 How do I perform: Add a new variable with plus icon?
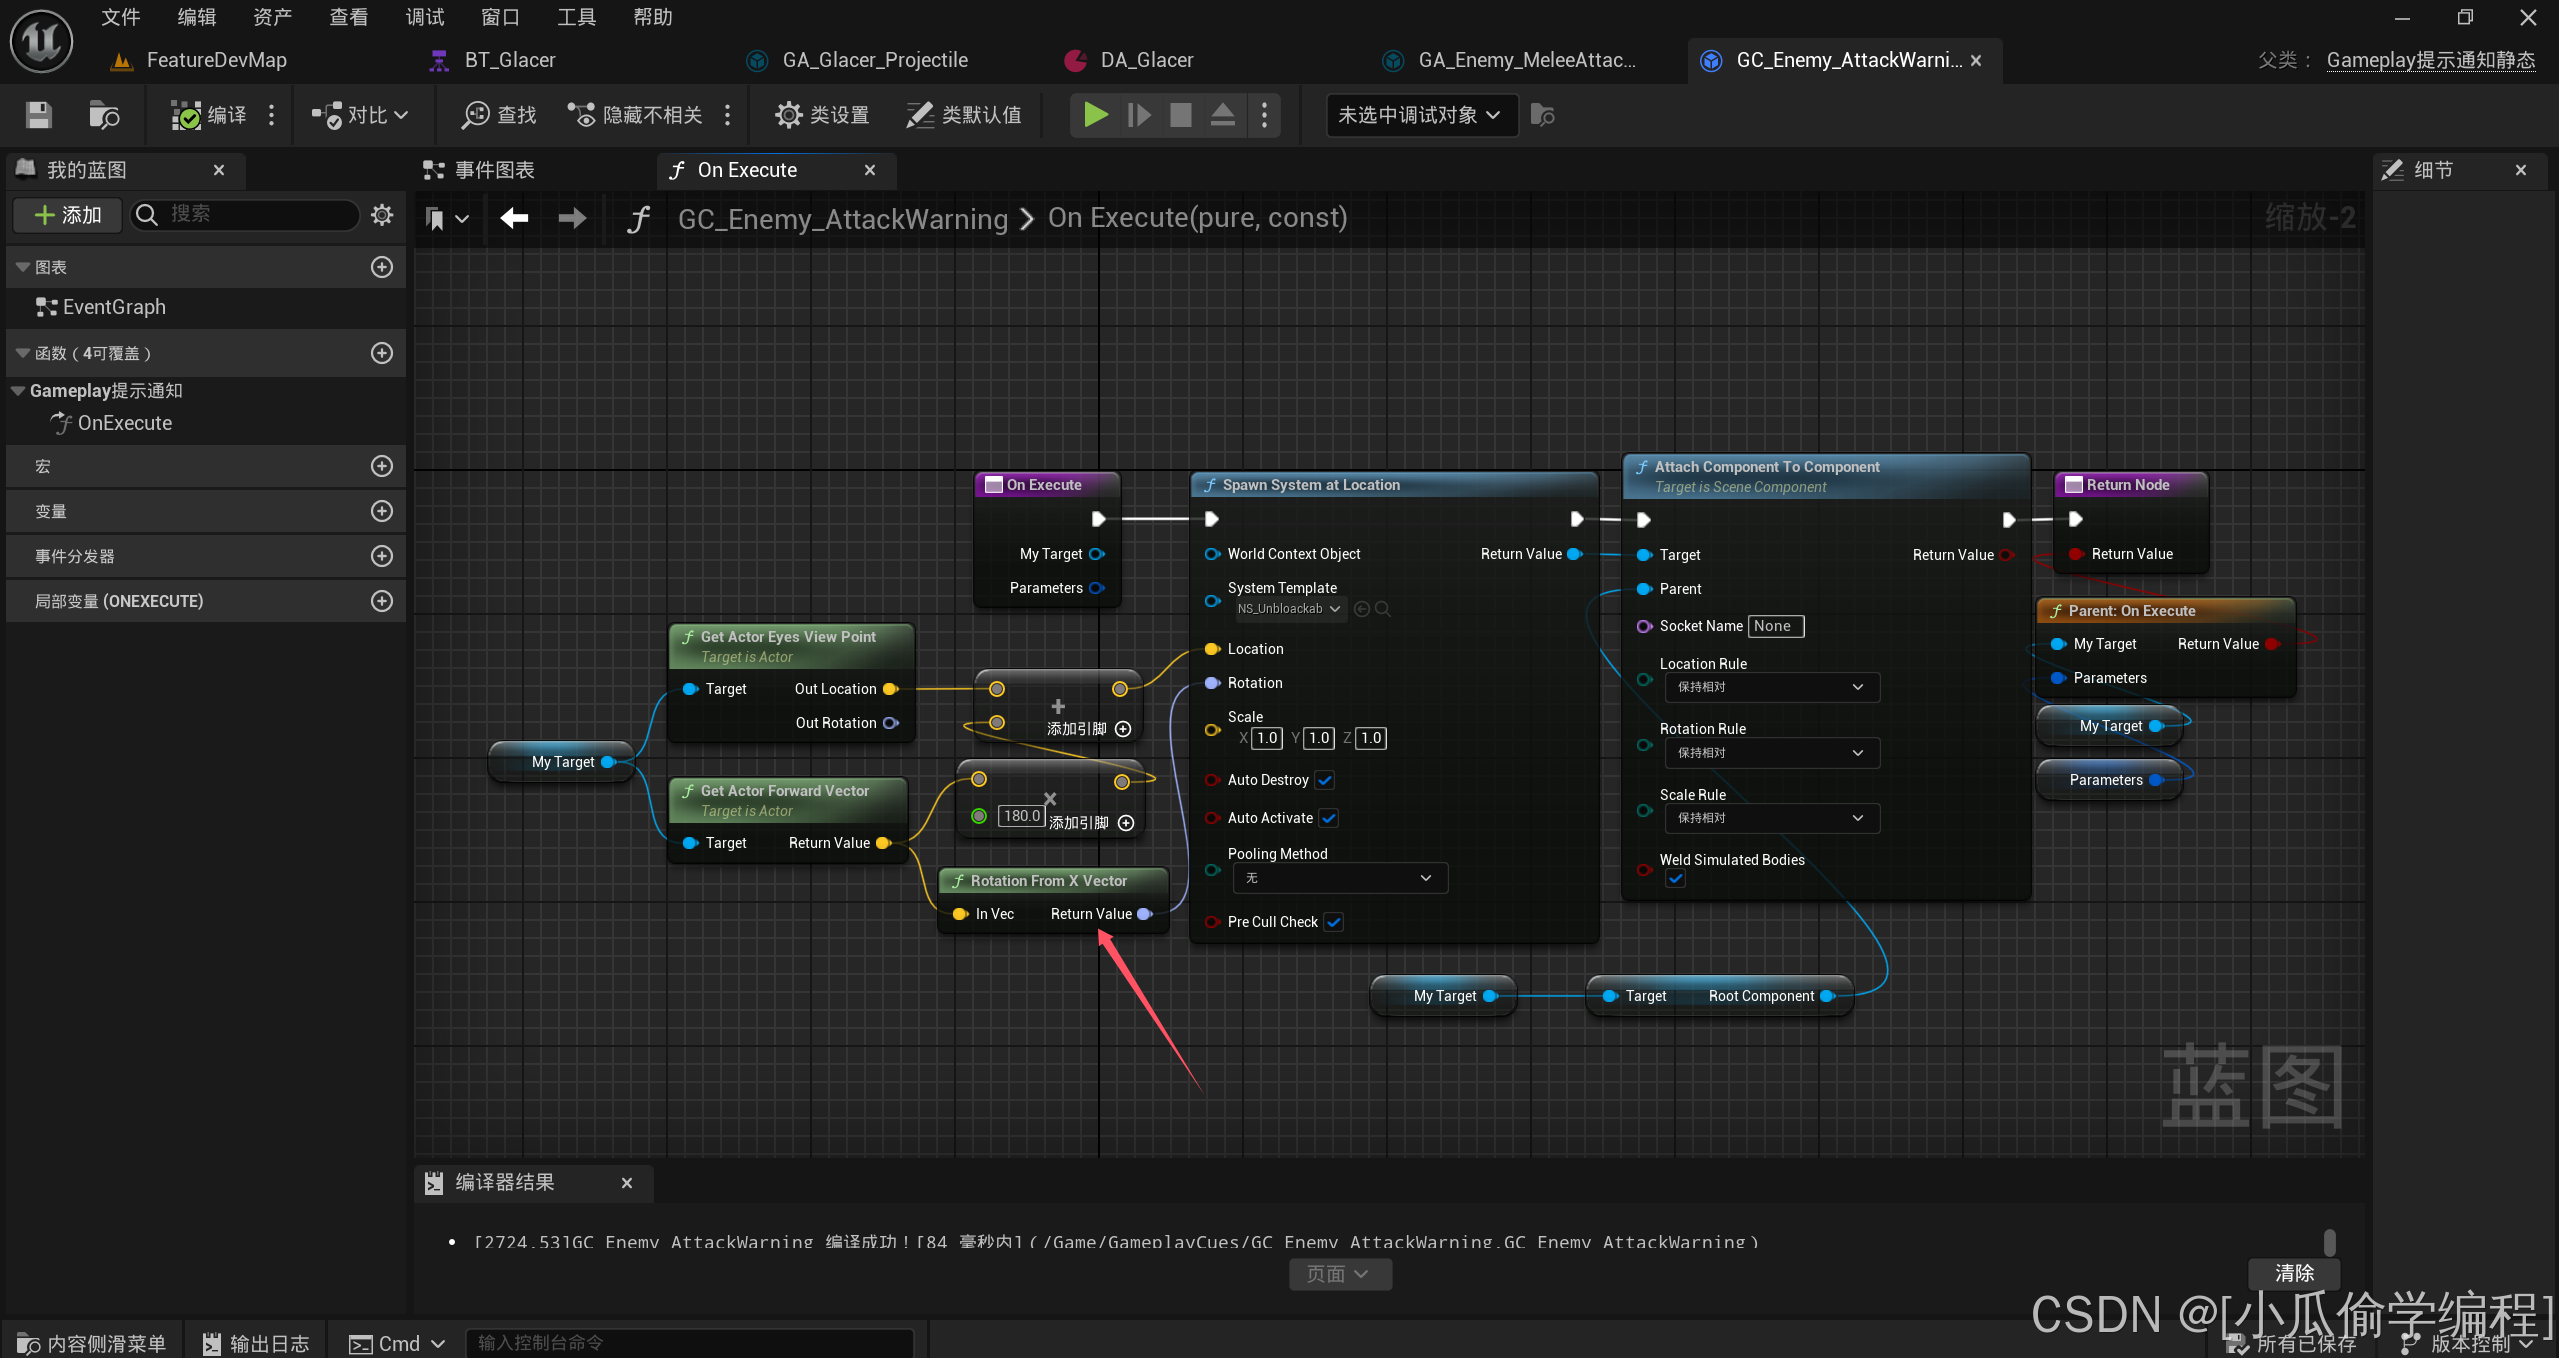click(381, 511)
